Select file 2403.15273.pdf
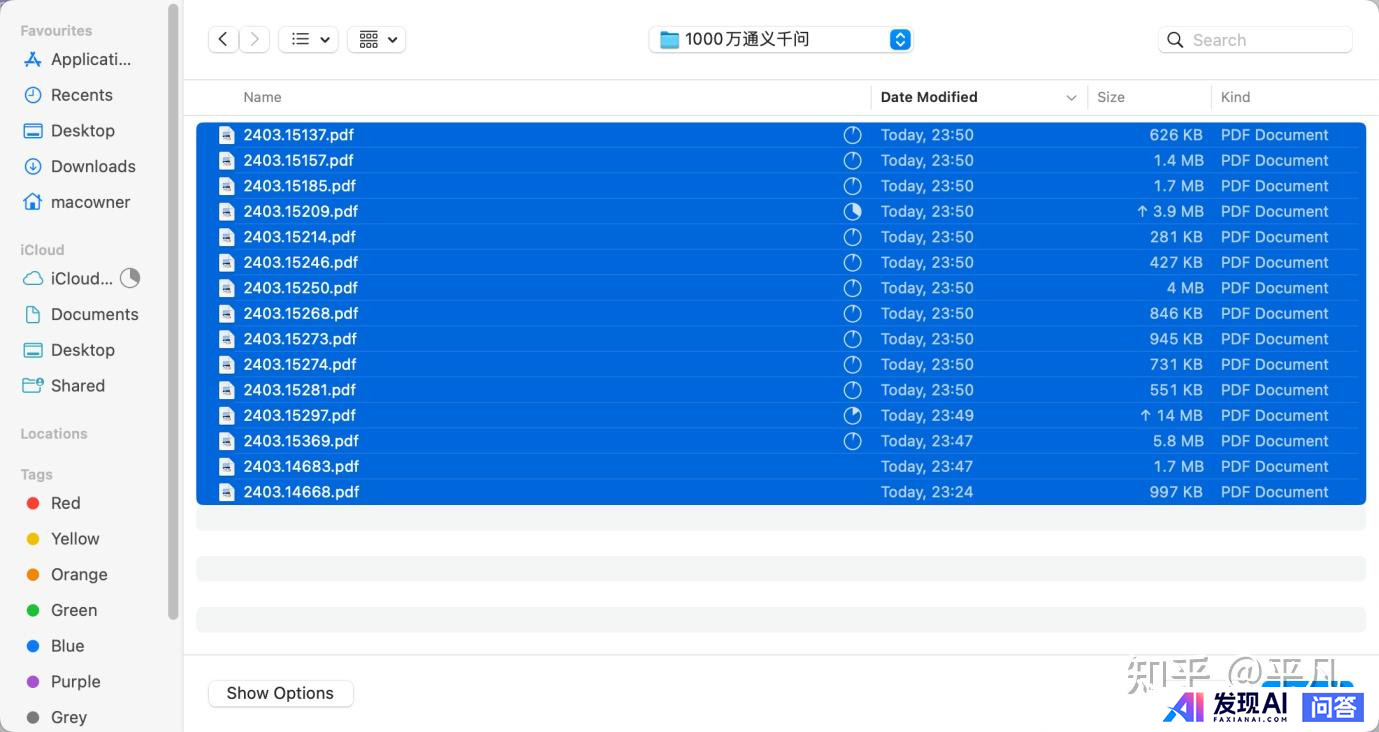1379x732 pixels. point(781,339)
